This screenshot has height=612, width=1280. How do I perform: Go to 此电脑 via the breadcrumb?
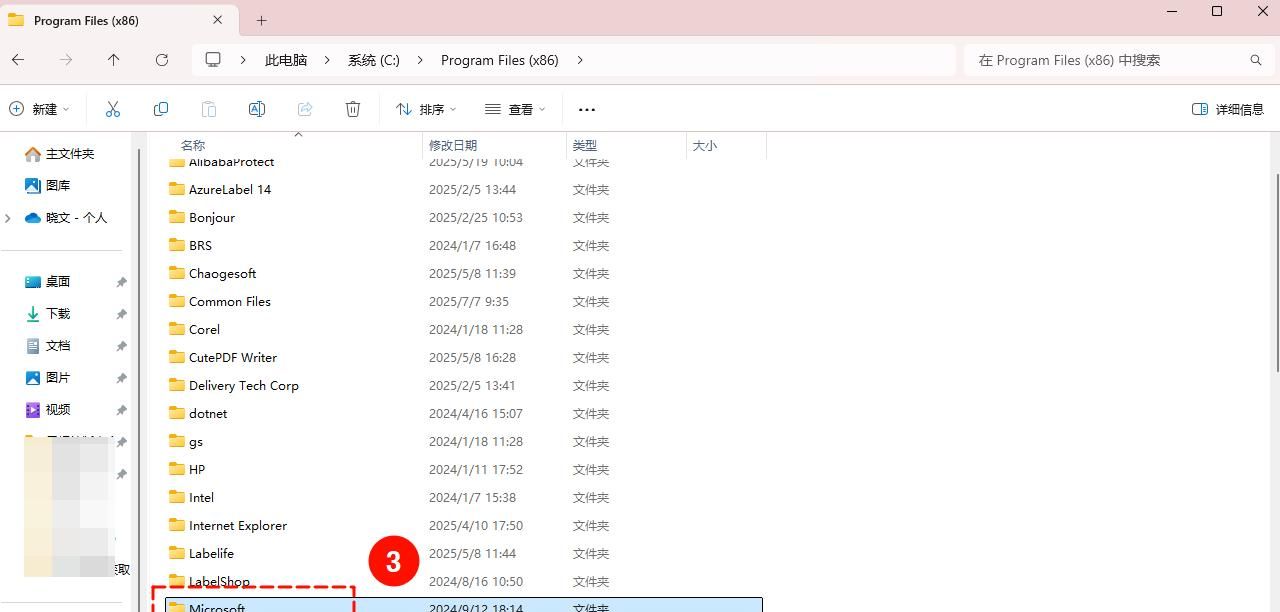tap(285, 60)
